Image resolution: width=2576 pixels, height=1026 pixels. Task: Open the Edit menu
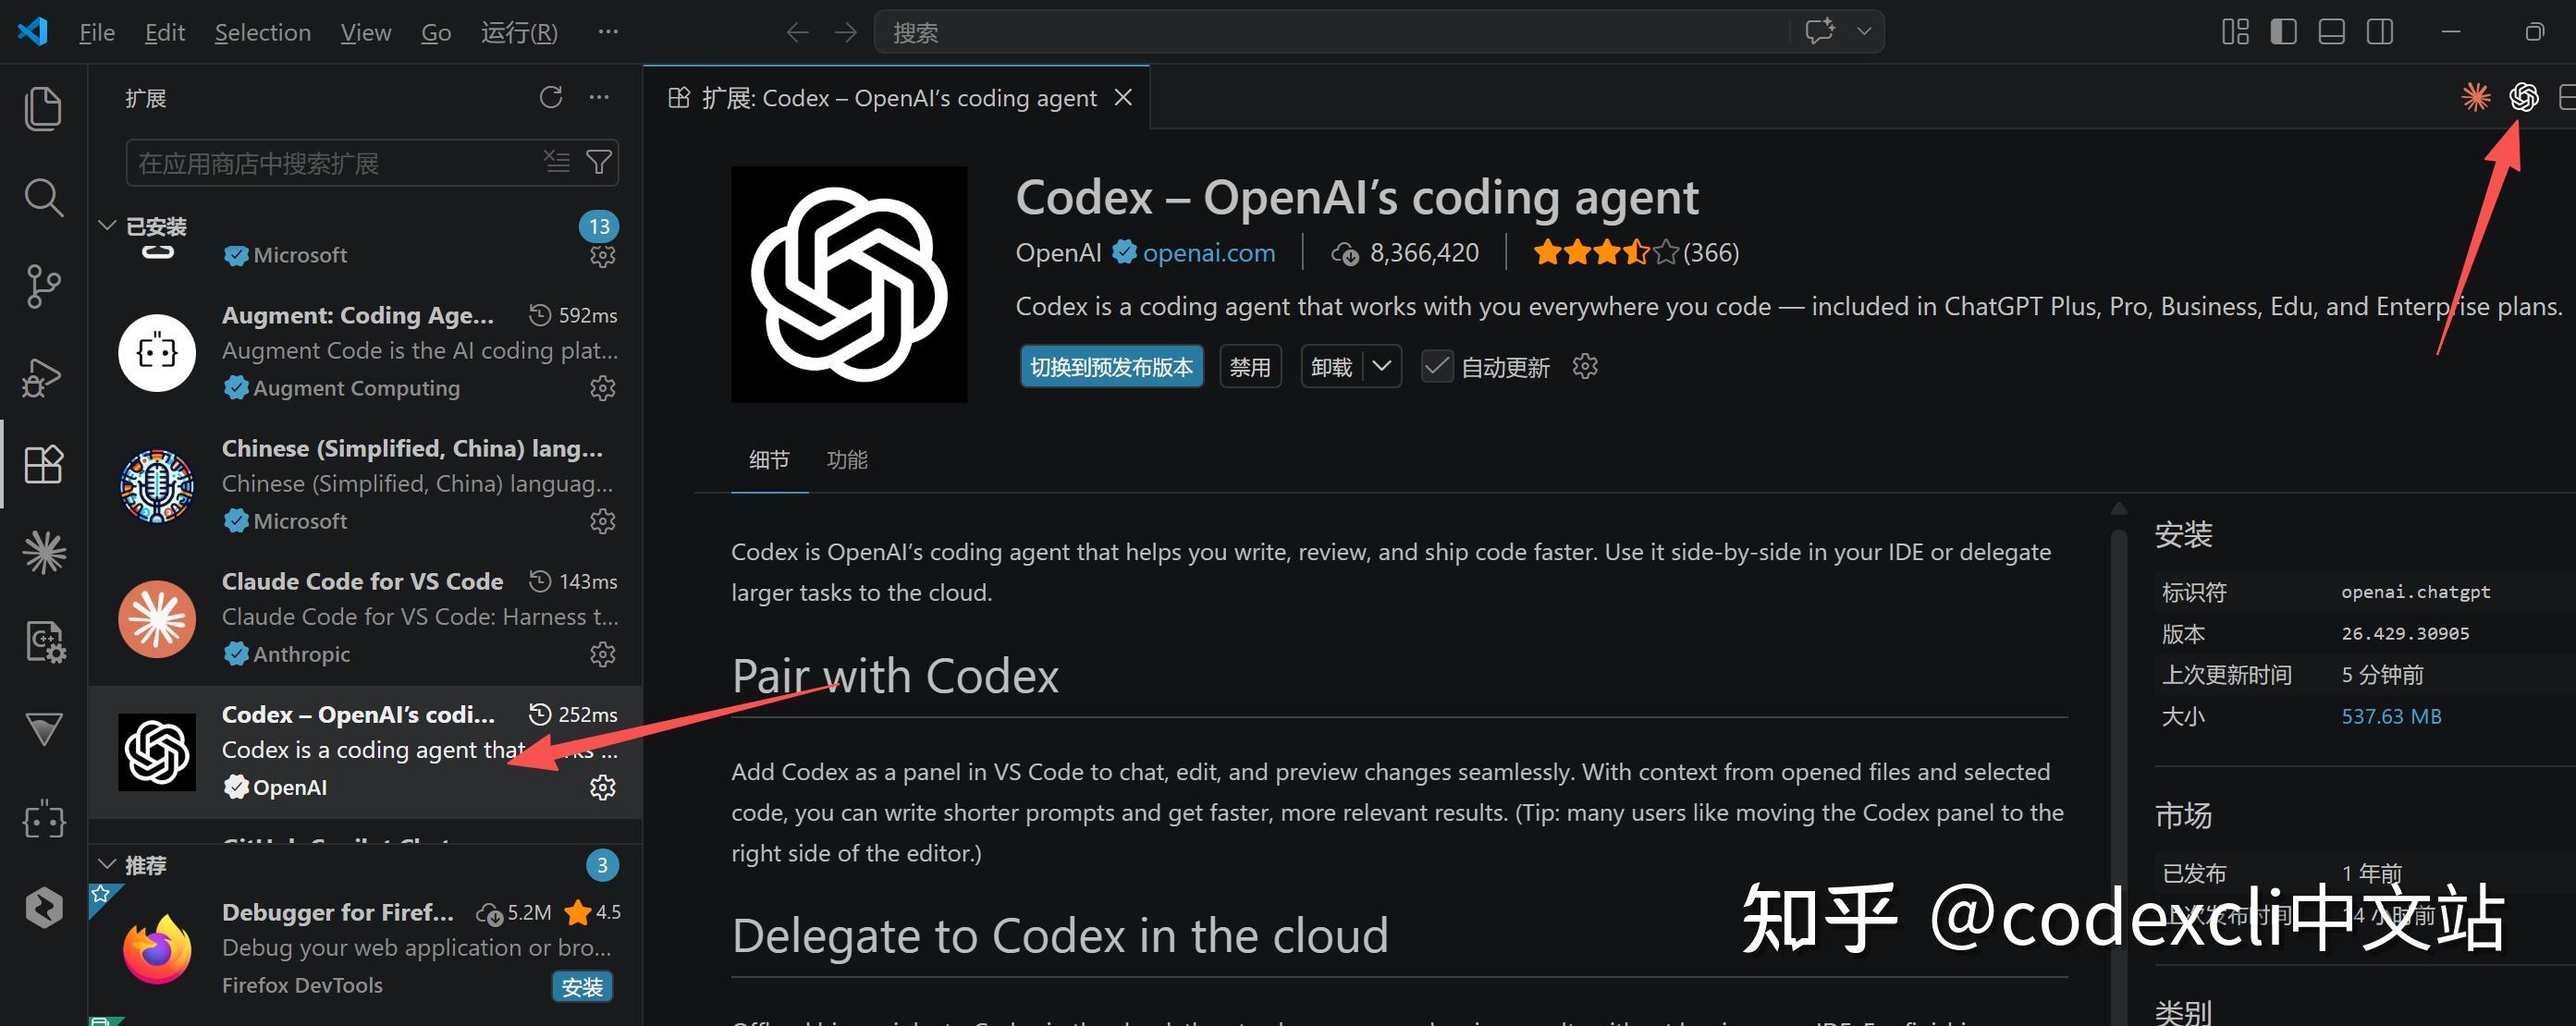point(164,33)
